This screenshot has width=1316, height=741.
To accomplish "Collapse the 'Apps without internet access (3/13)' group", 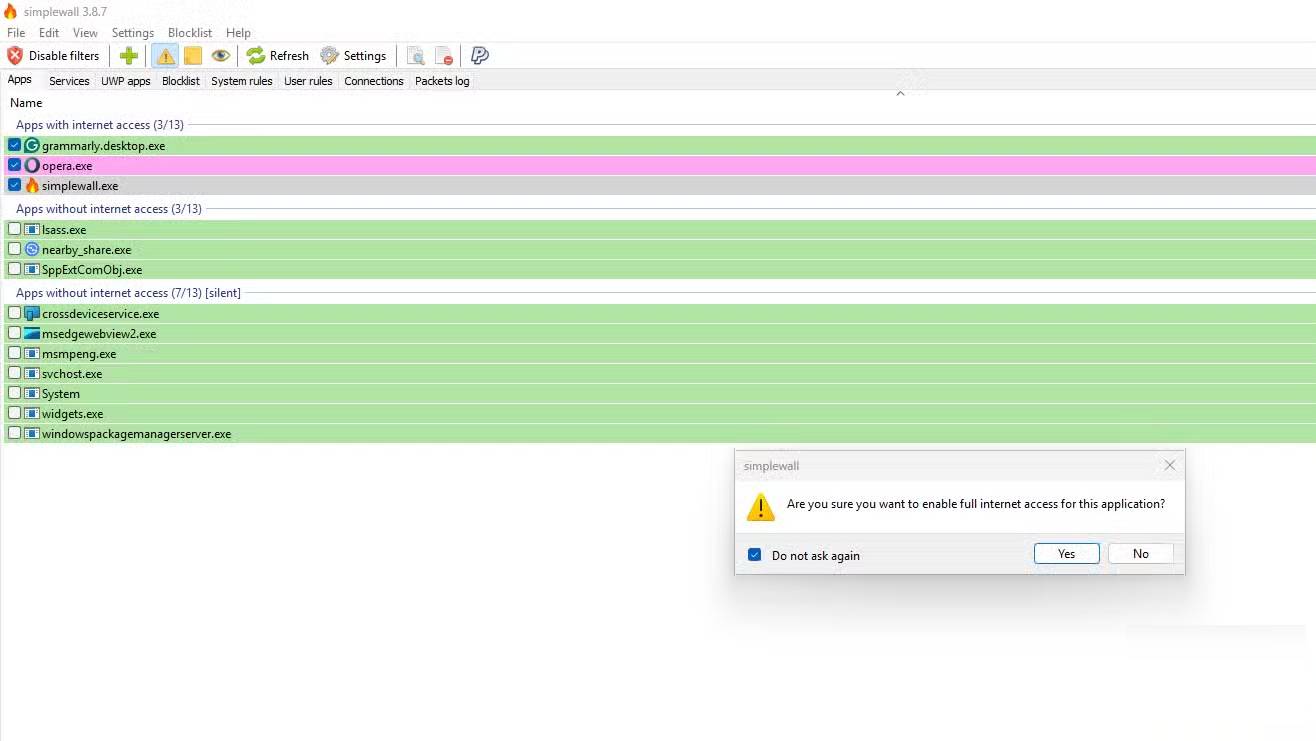I will pyautogui.click(x=109, y=209).
